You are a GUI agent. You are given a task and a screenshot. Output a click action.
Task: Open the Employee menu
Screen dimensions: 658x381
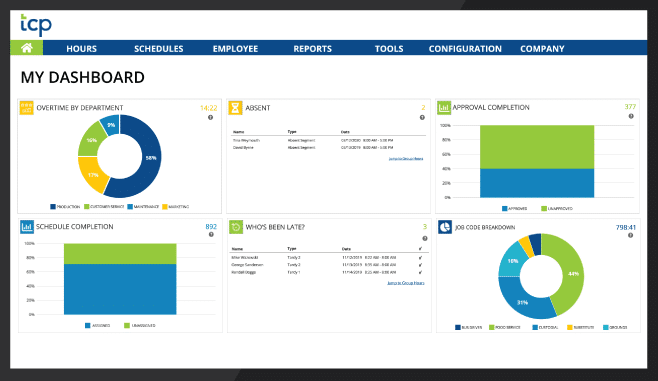point(235,49)
